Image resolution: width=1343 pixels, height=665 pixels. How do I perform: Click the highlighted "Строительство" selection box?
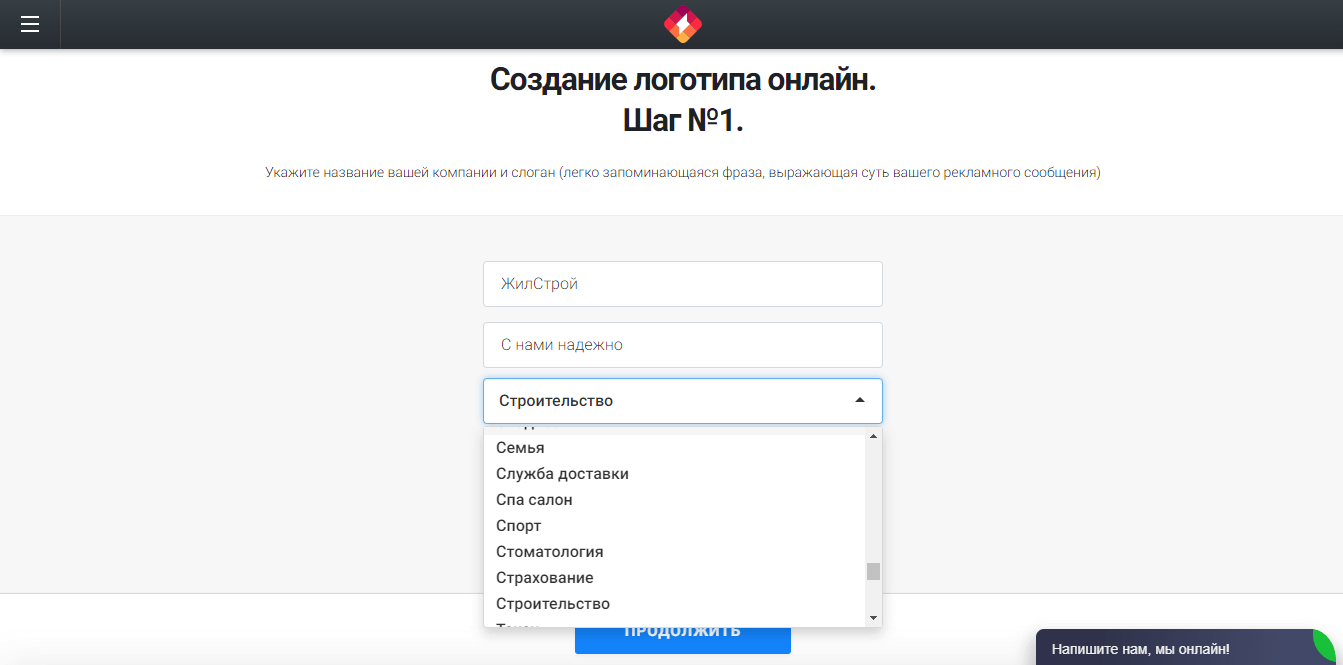pos(683,400)
